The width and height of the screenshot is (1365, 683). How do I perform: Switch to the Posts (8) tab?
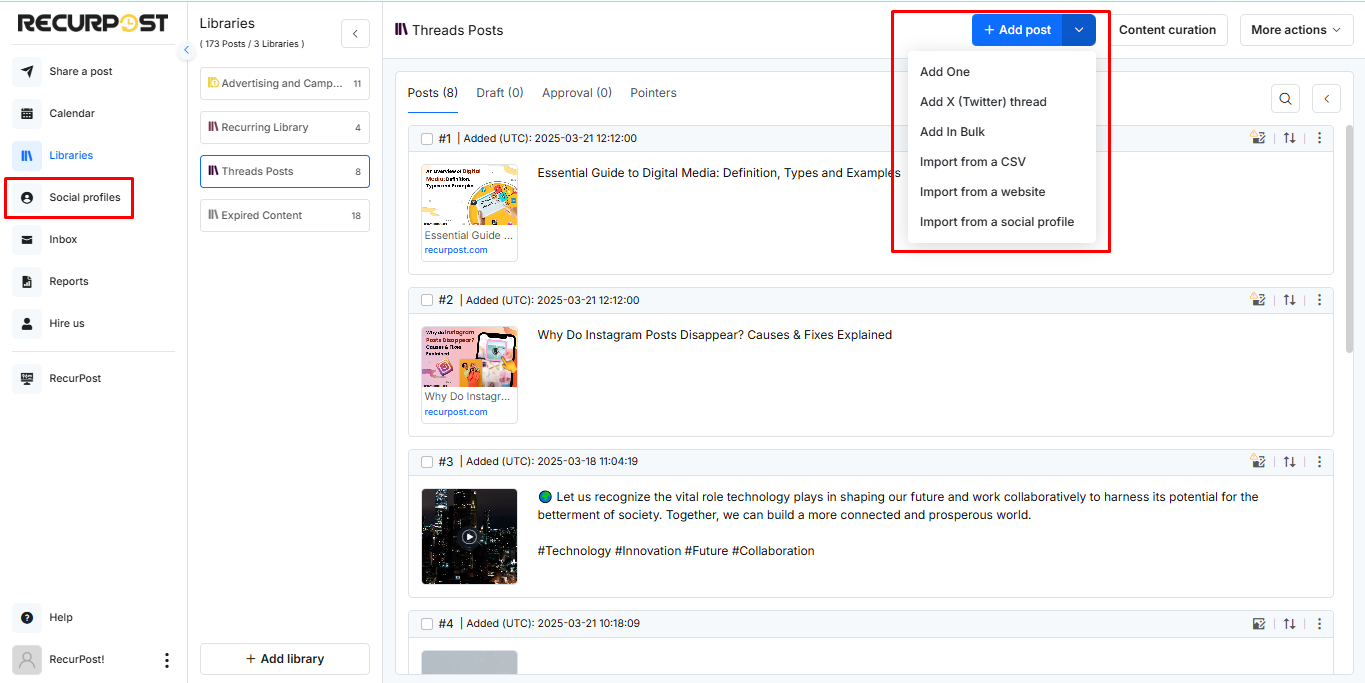pos(433,93)
